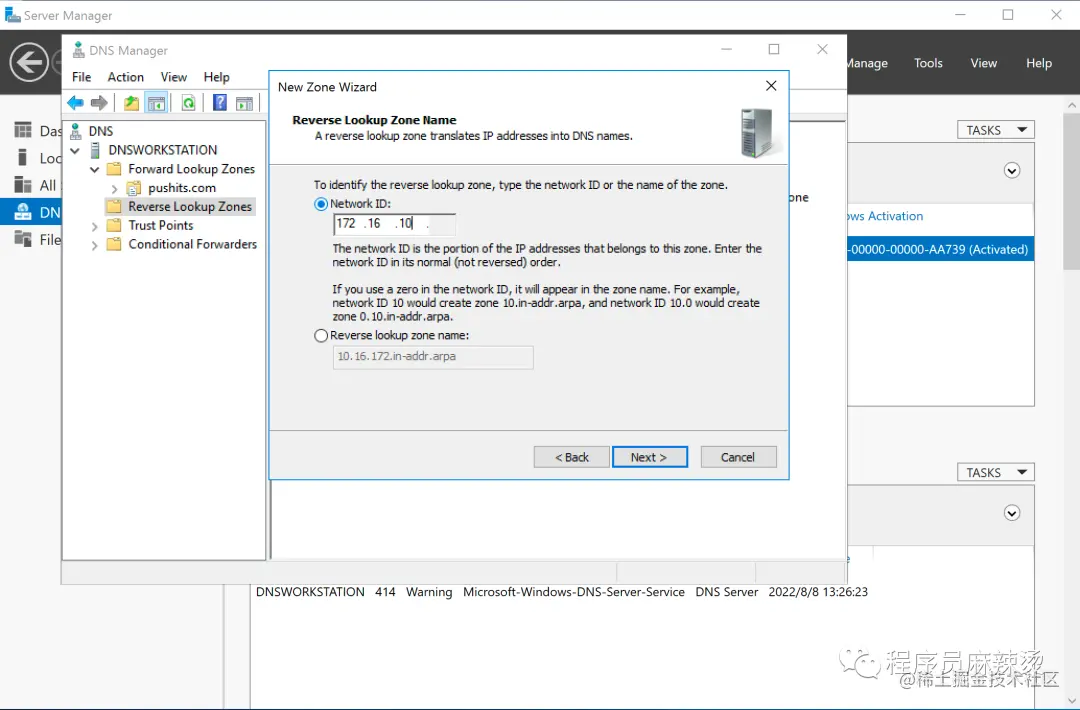The image size is (1080, 710).
Task: Click the Server Manager round back arrow
Action: point(29,62)
